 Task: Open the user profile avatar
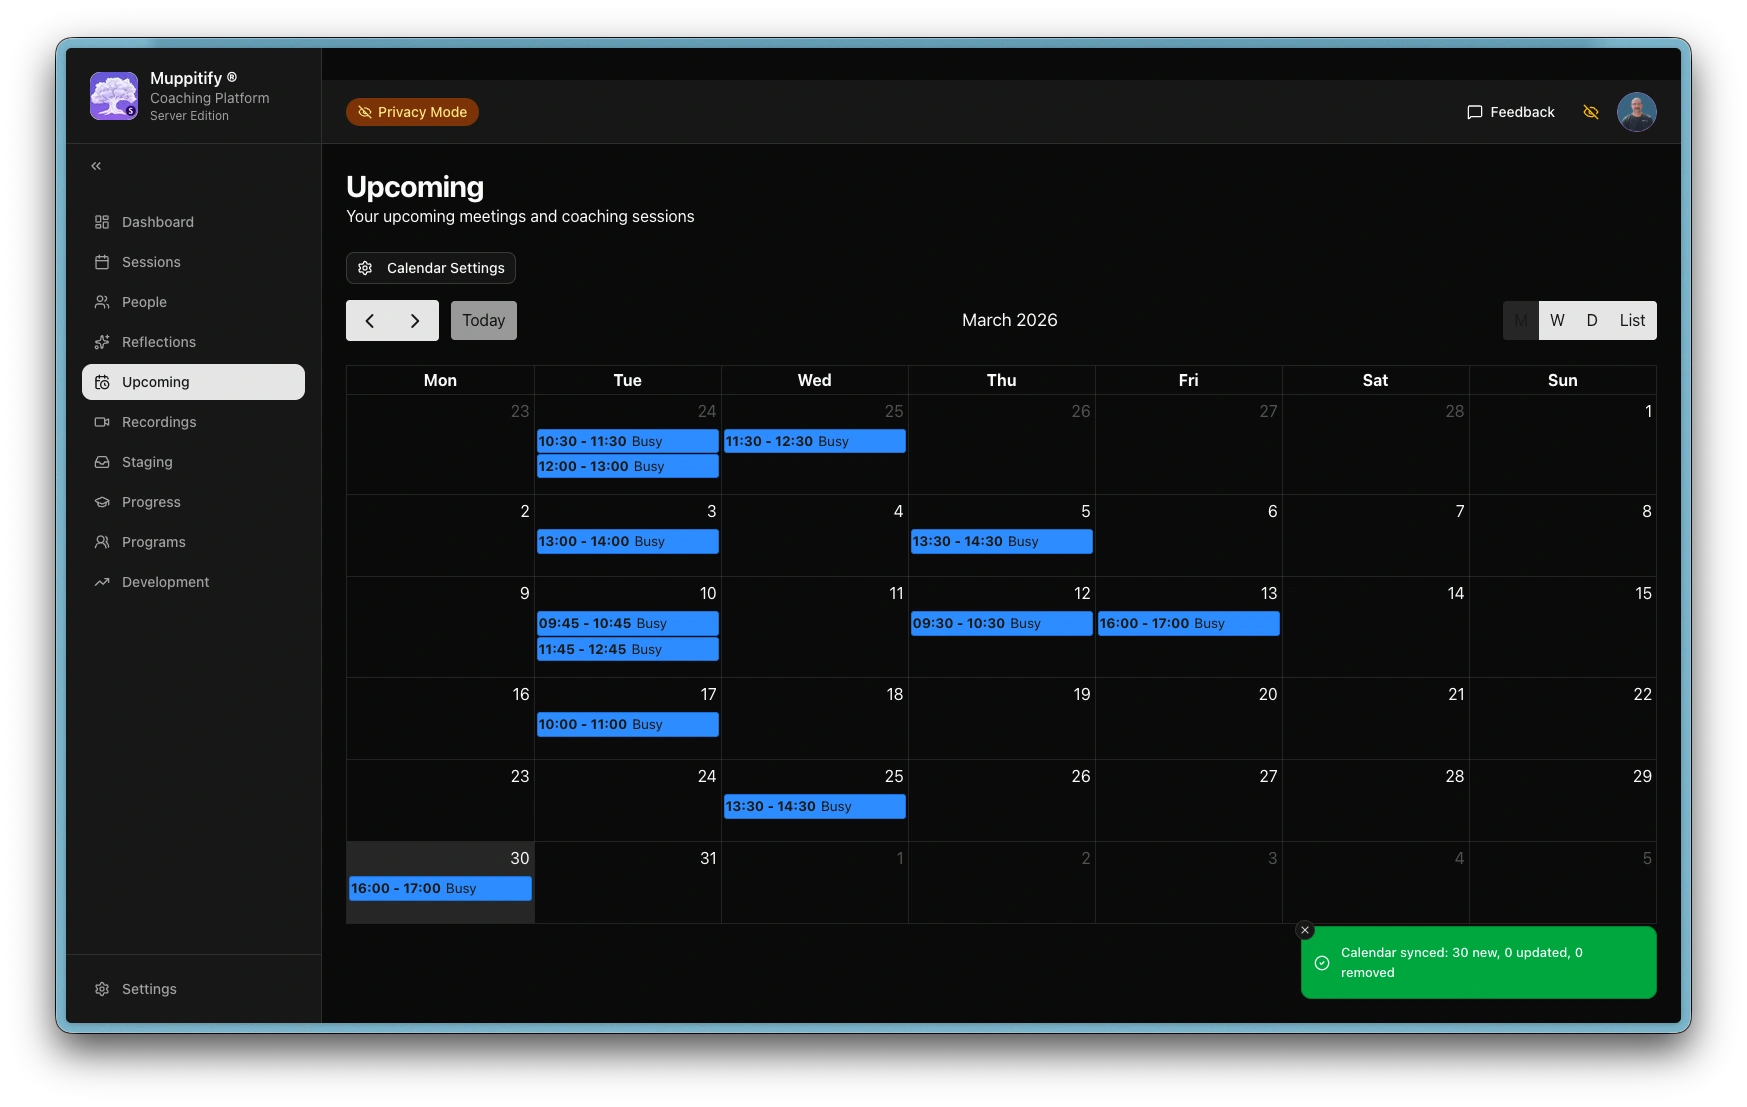1636,112
